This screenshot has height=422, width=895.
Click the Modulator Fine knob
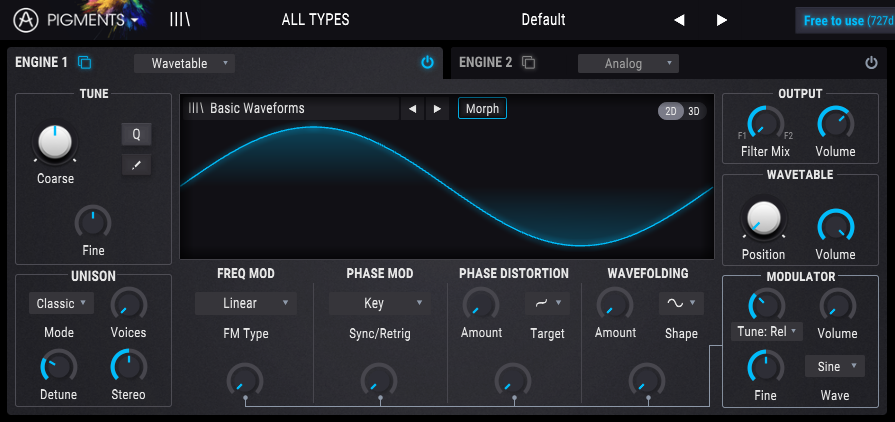point(765,368)
